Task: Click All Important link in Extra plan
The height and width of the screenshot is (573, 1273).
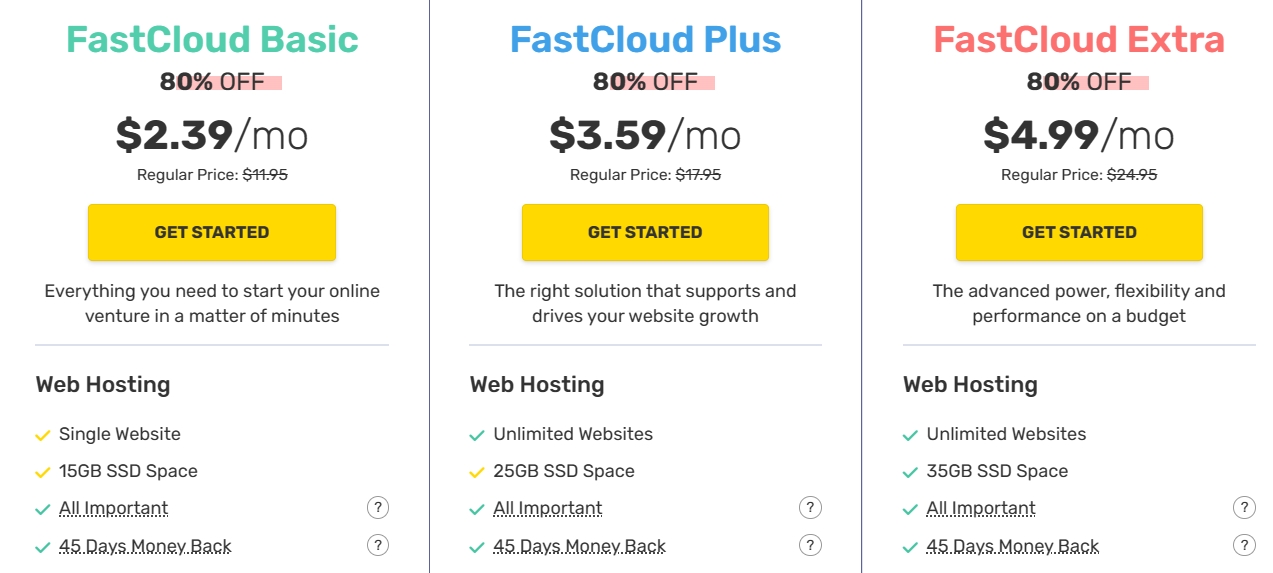Action: pyautogui.click(x=980, y=508)
